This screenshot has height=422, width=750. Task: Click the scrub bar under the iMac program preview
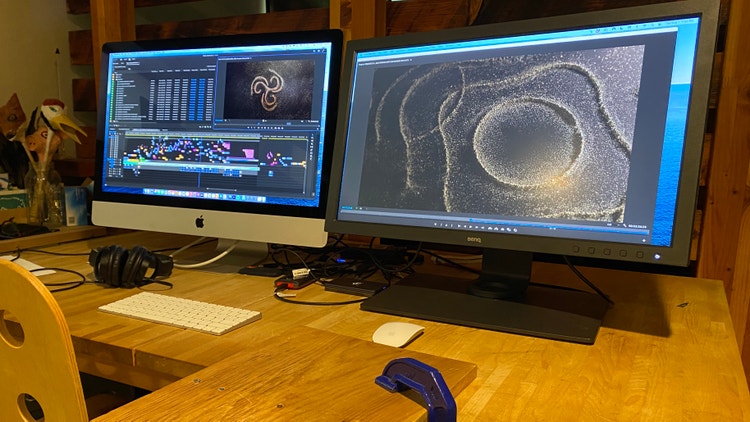265,123
